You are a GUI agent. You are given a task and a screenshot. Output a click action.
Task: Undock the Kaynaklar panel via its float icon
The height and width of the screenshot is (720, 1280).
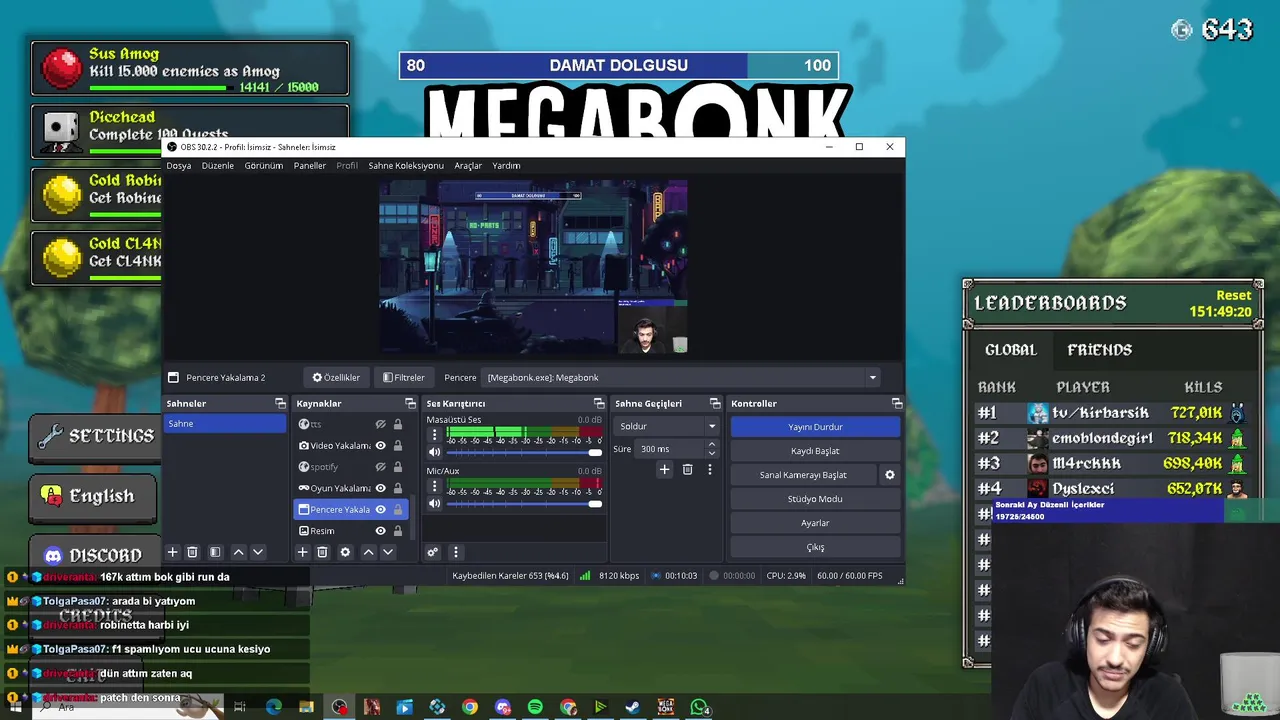tap(410, 403)
